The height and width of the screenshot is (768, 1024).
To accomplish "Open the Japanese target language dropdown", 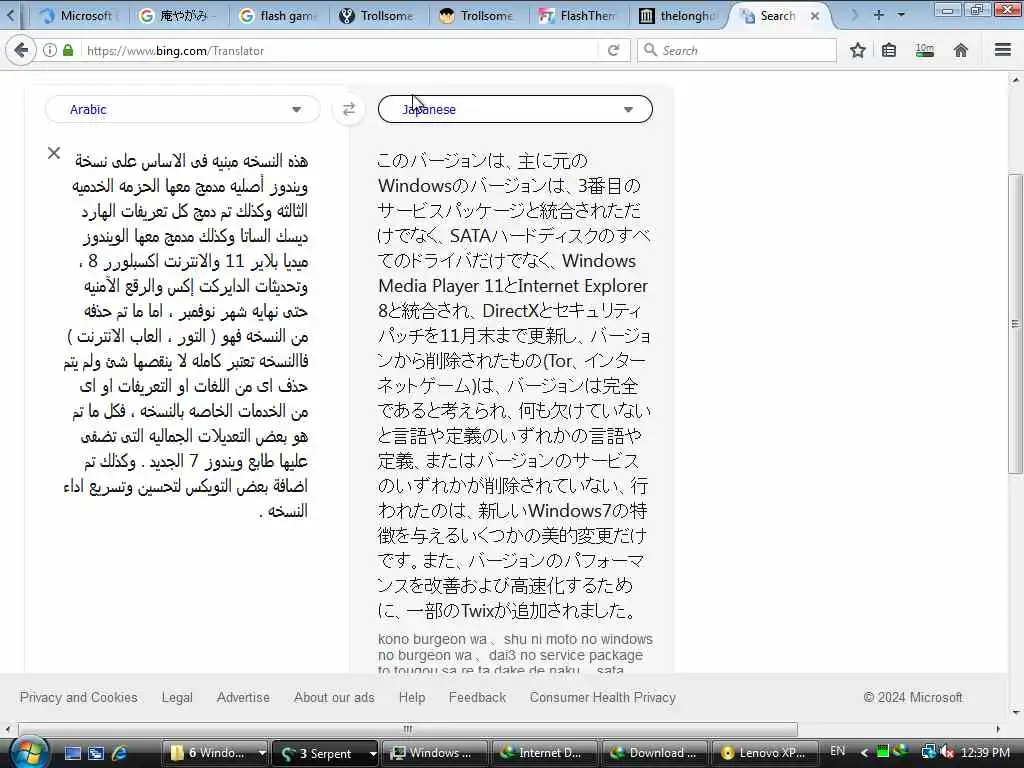I will [x=515, y=109].
